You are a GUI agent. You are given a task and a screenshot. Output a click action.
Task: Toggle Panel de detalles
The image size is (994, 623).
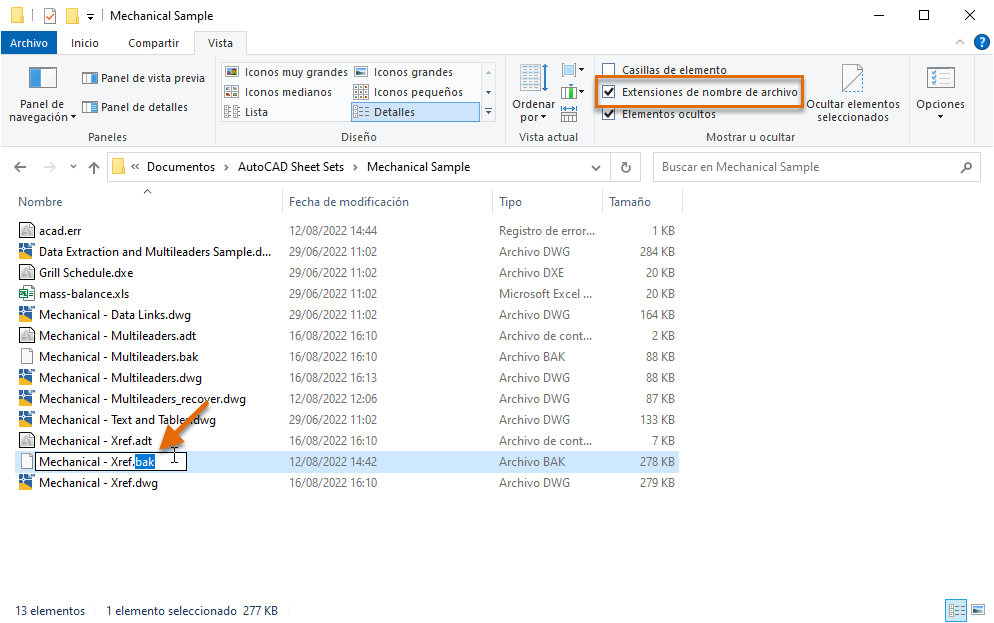click(x=135, y=107)
